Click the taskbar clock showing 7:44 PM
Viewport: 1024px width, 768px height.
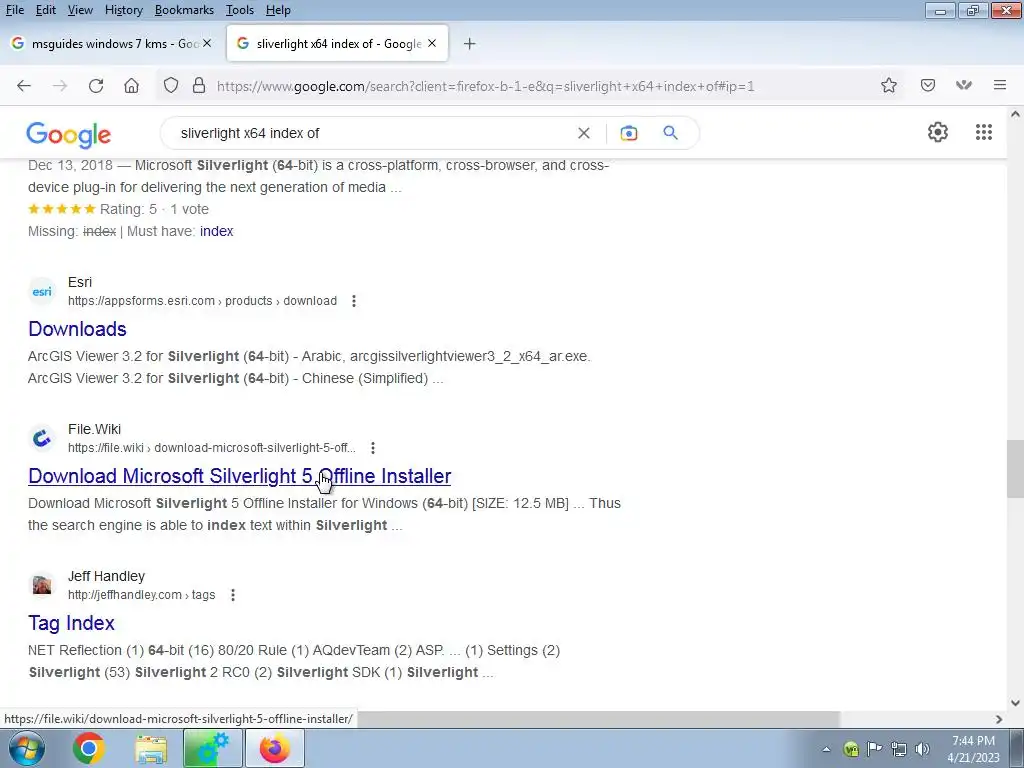[x=973, y=748]
